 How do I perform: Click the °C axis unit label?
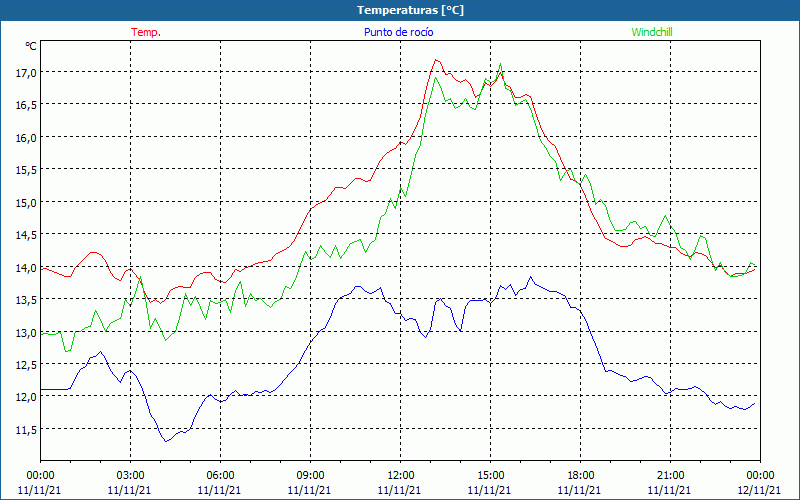point(31,46)
